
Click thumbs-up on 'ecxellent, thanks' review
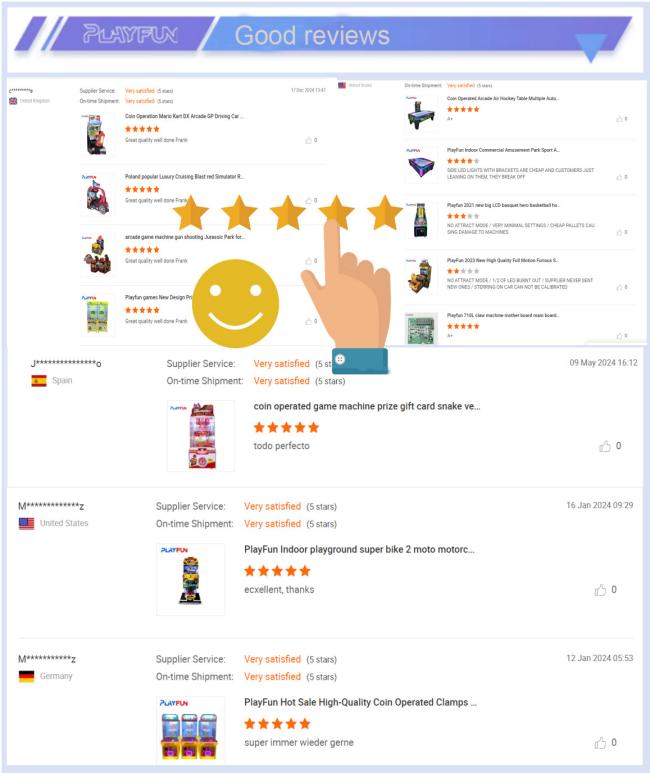click(600, 590)
